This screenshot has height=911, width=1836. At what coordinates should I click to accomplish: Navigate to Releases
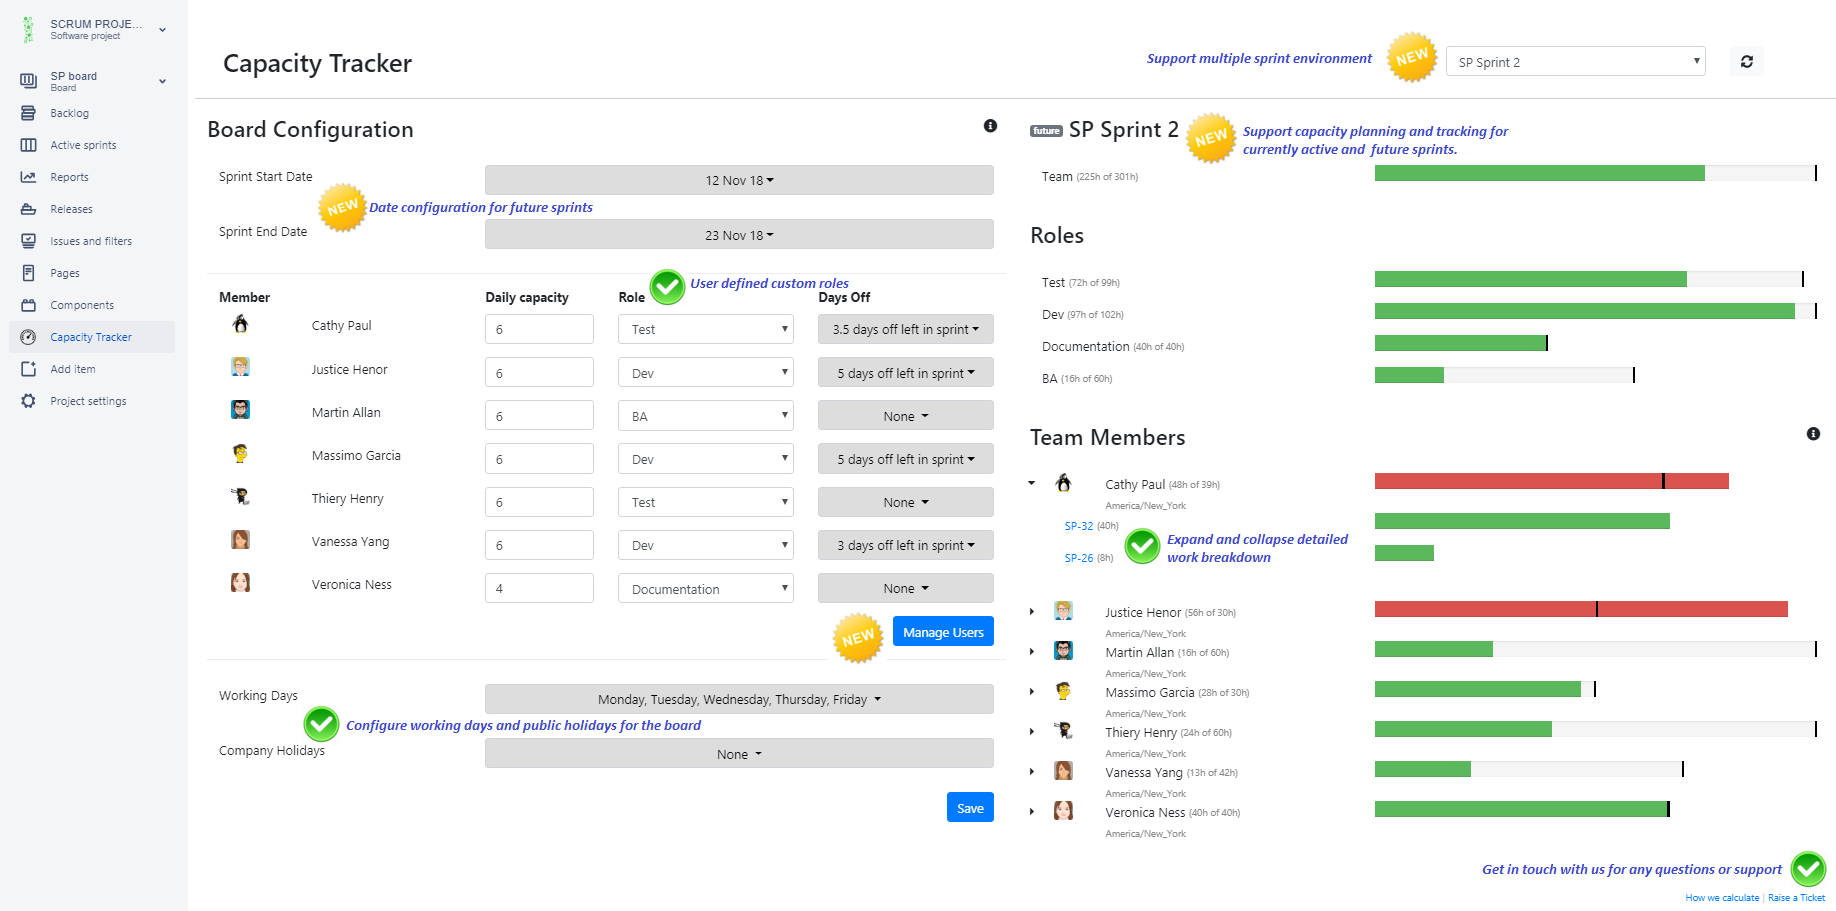71,209
